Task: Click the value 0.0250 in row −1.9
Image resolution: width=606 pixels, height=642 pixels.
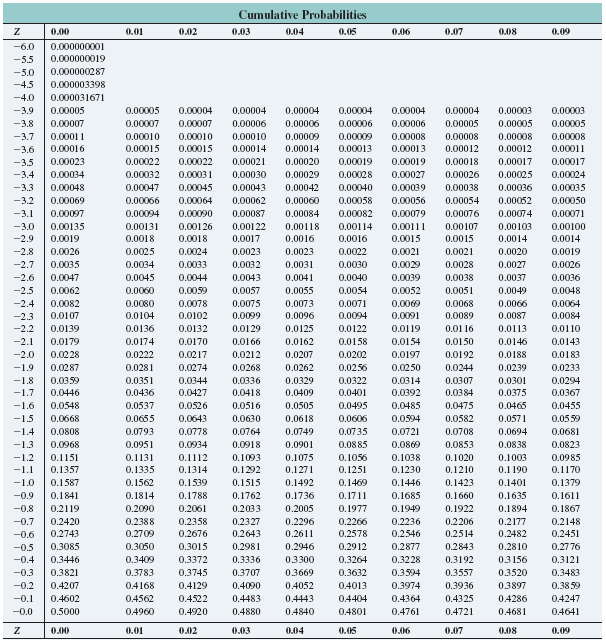Action: pyautogui.click(x=406, y=368)
